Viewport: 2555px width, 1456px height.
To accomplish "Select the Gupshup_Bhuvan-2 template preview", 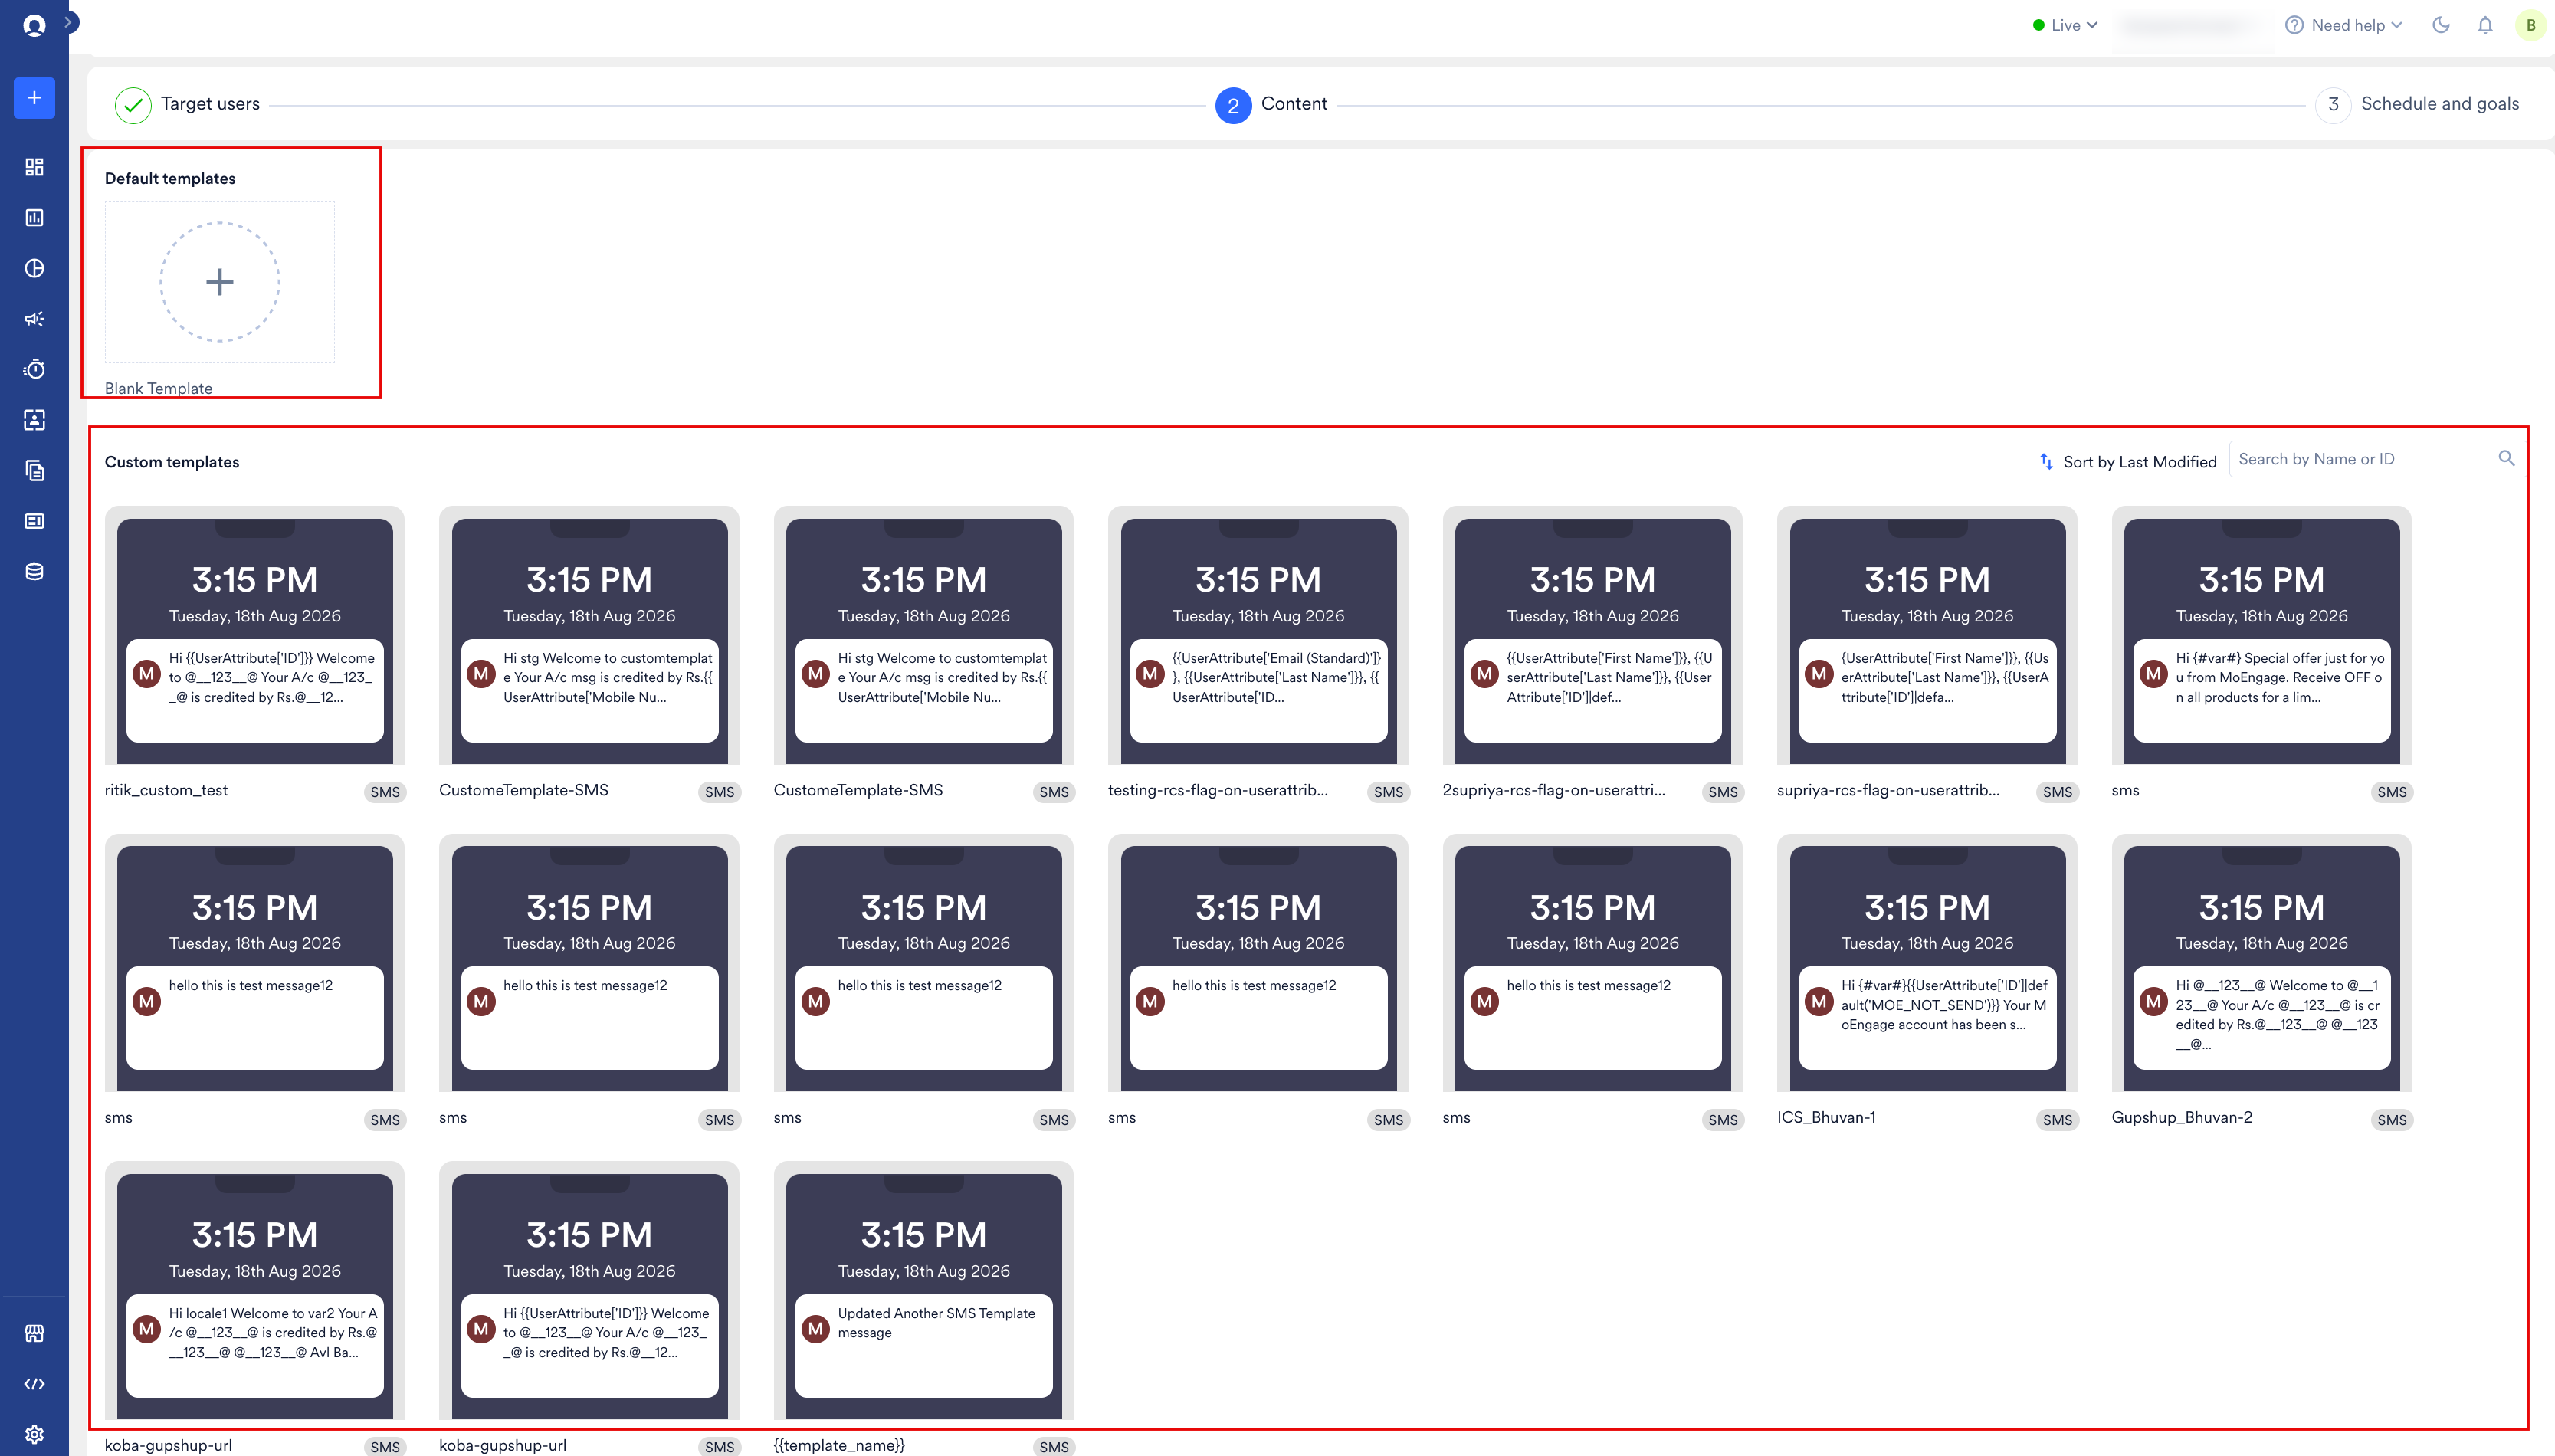I will (x=2261, y=963).
